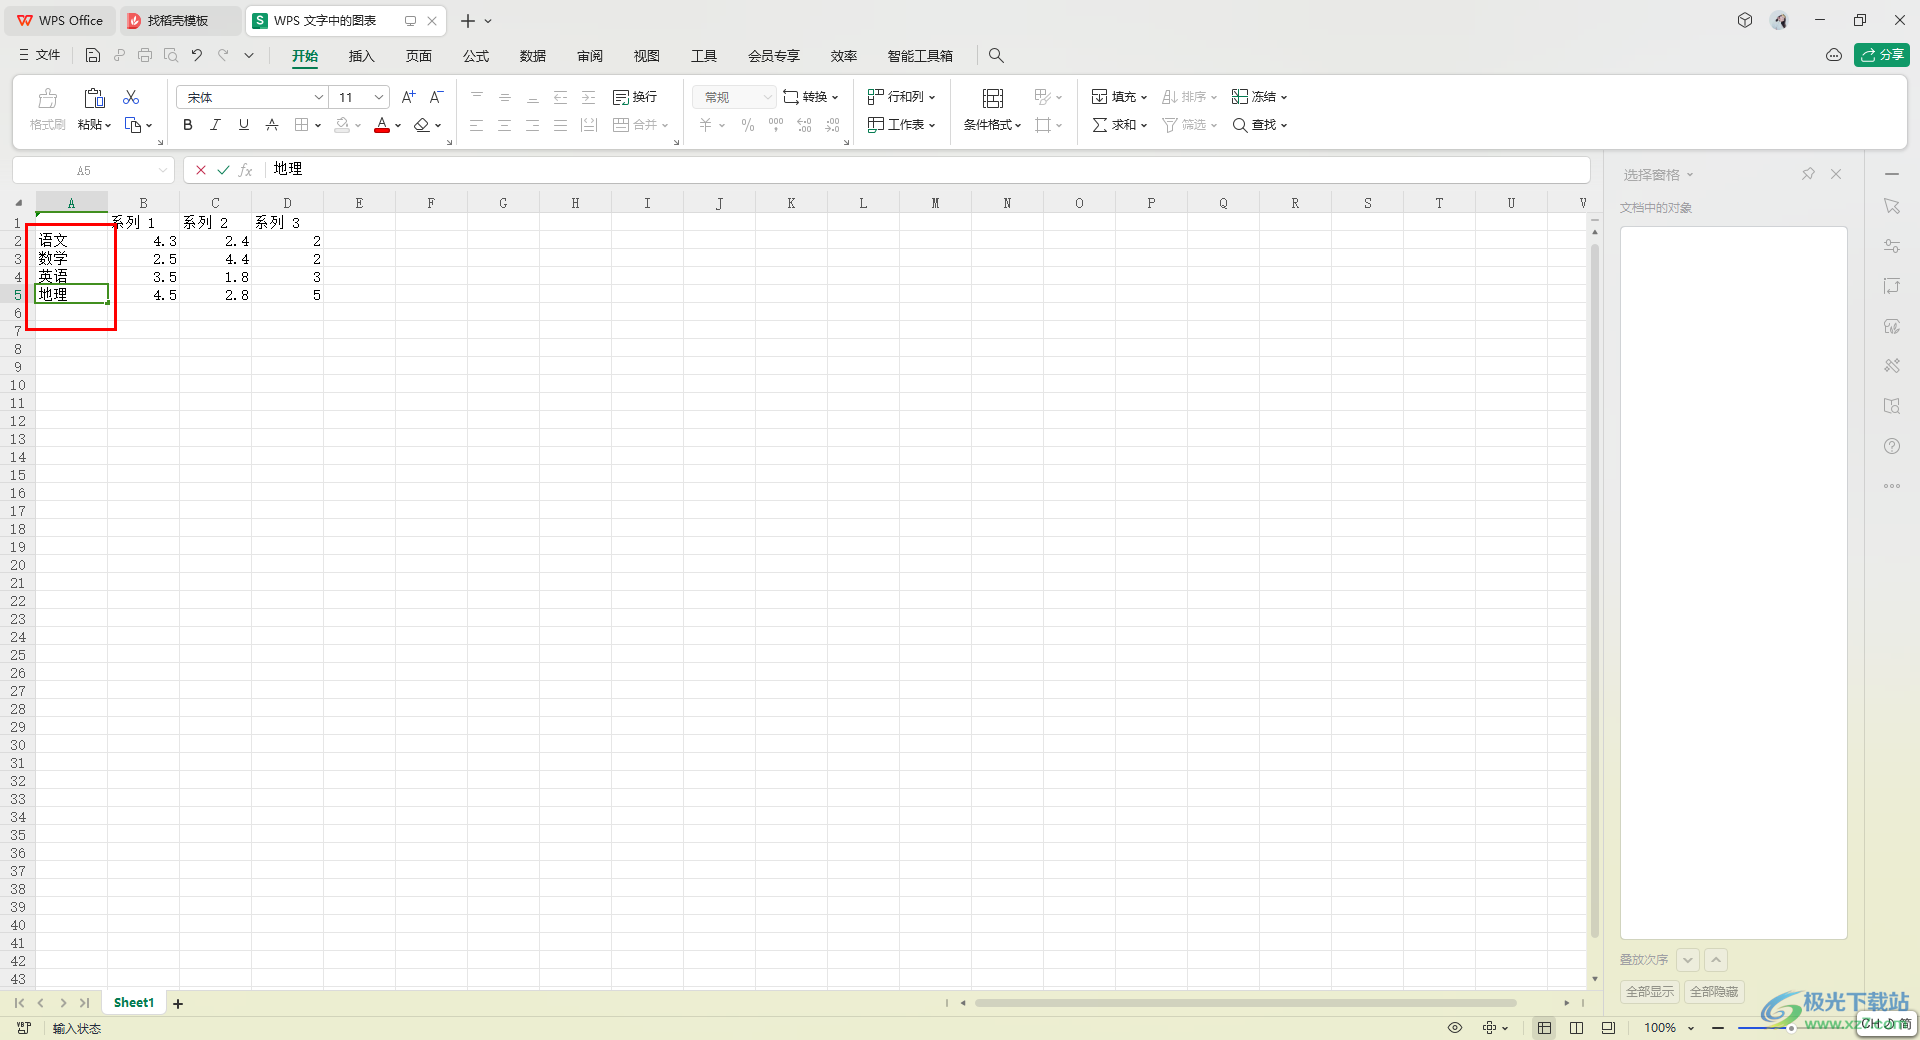Close the Selection Pane
The image size is (1920, 1040).
coord(1836,174)
